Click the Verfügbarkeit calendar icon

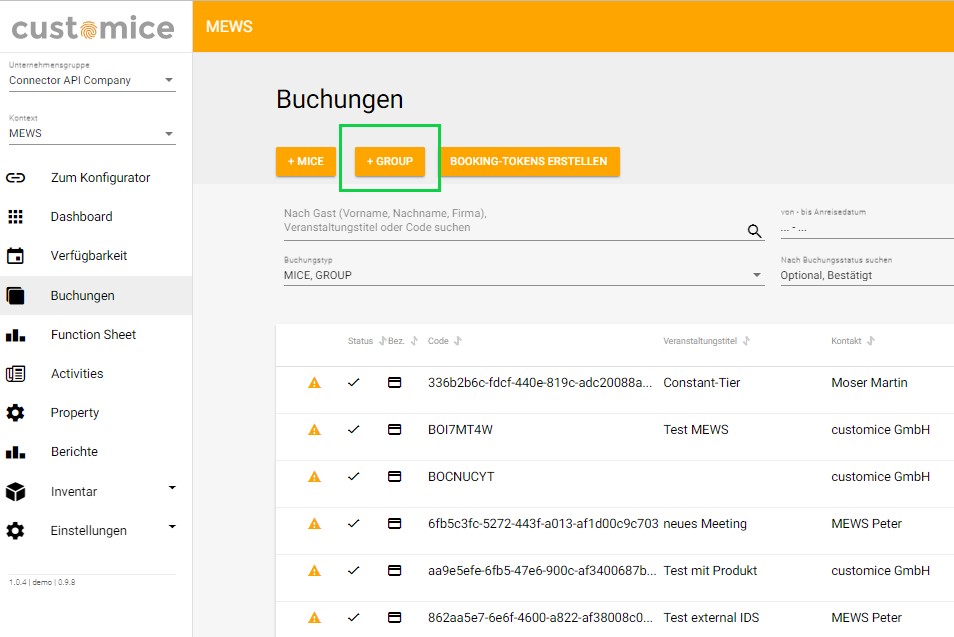[x=15, y=256]
